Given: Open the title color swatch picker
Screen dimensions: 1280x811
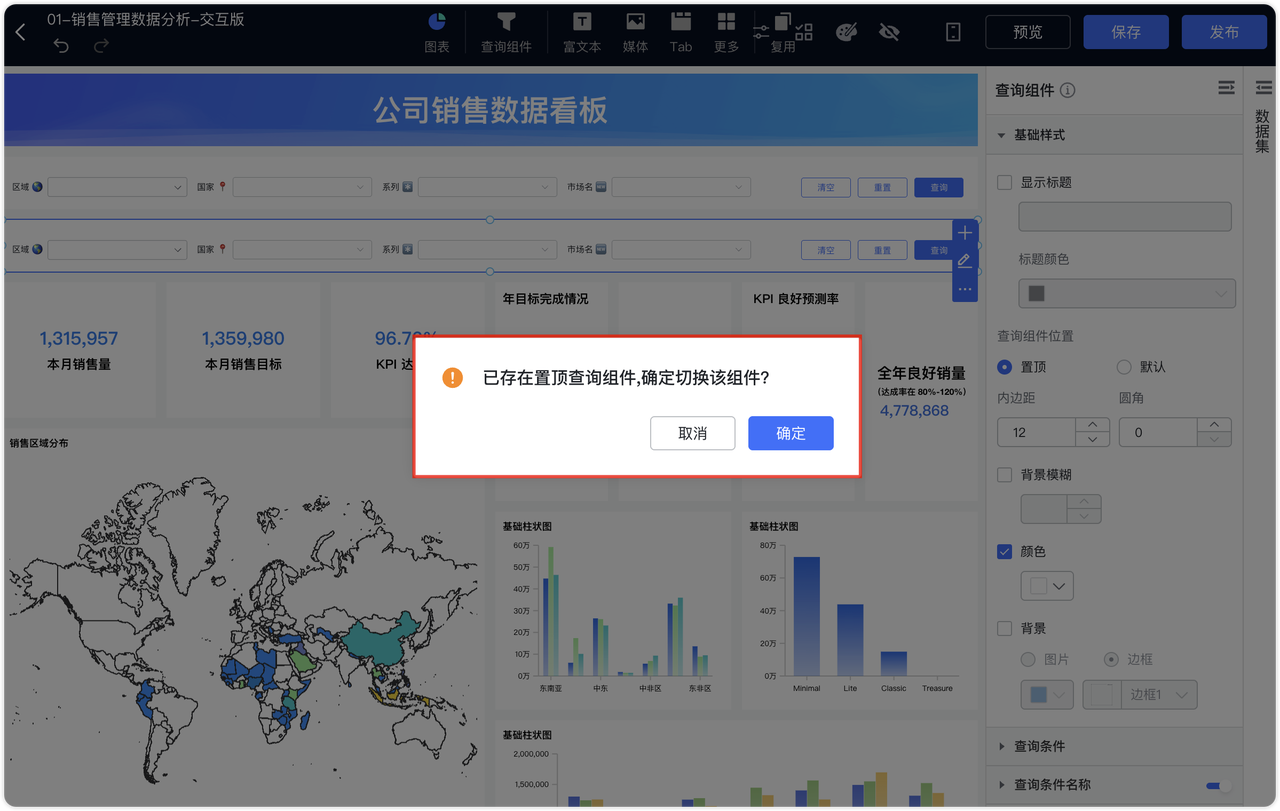Looking at the screenshot, I should coord(1126,293).
